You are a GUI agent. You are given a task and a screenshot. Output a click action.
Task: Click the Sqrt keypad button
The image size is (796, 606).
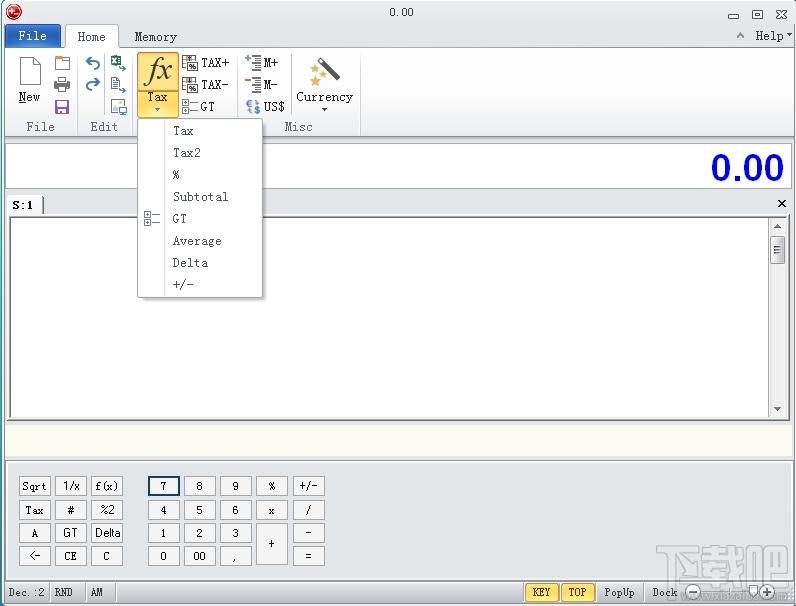35,486
